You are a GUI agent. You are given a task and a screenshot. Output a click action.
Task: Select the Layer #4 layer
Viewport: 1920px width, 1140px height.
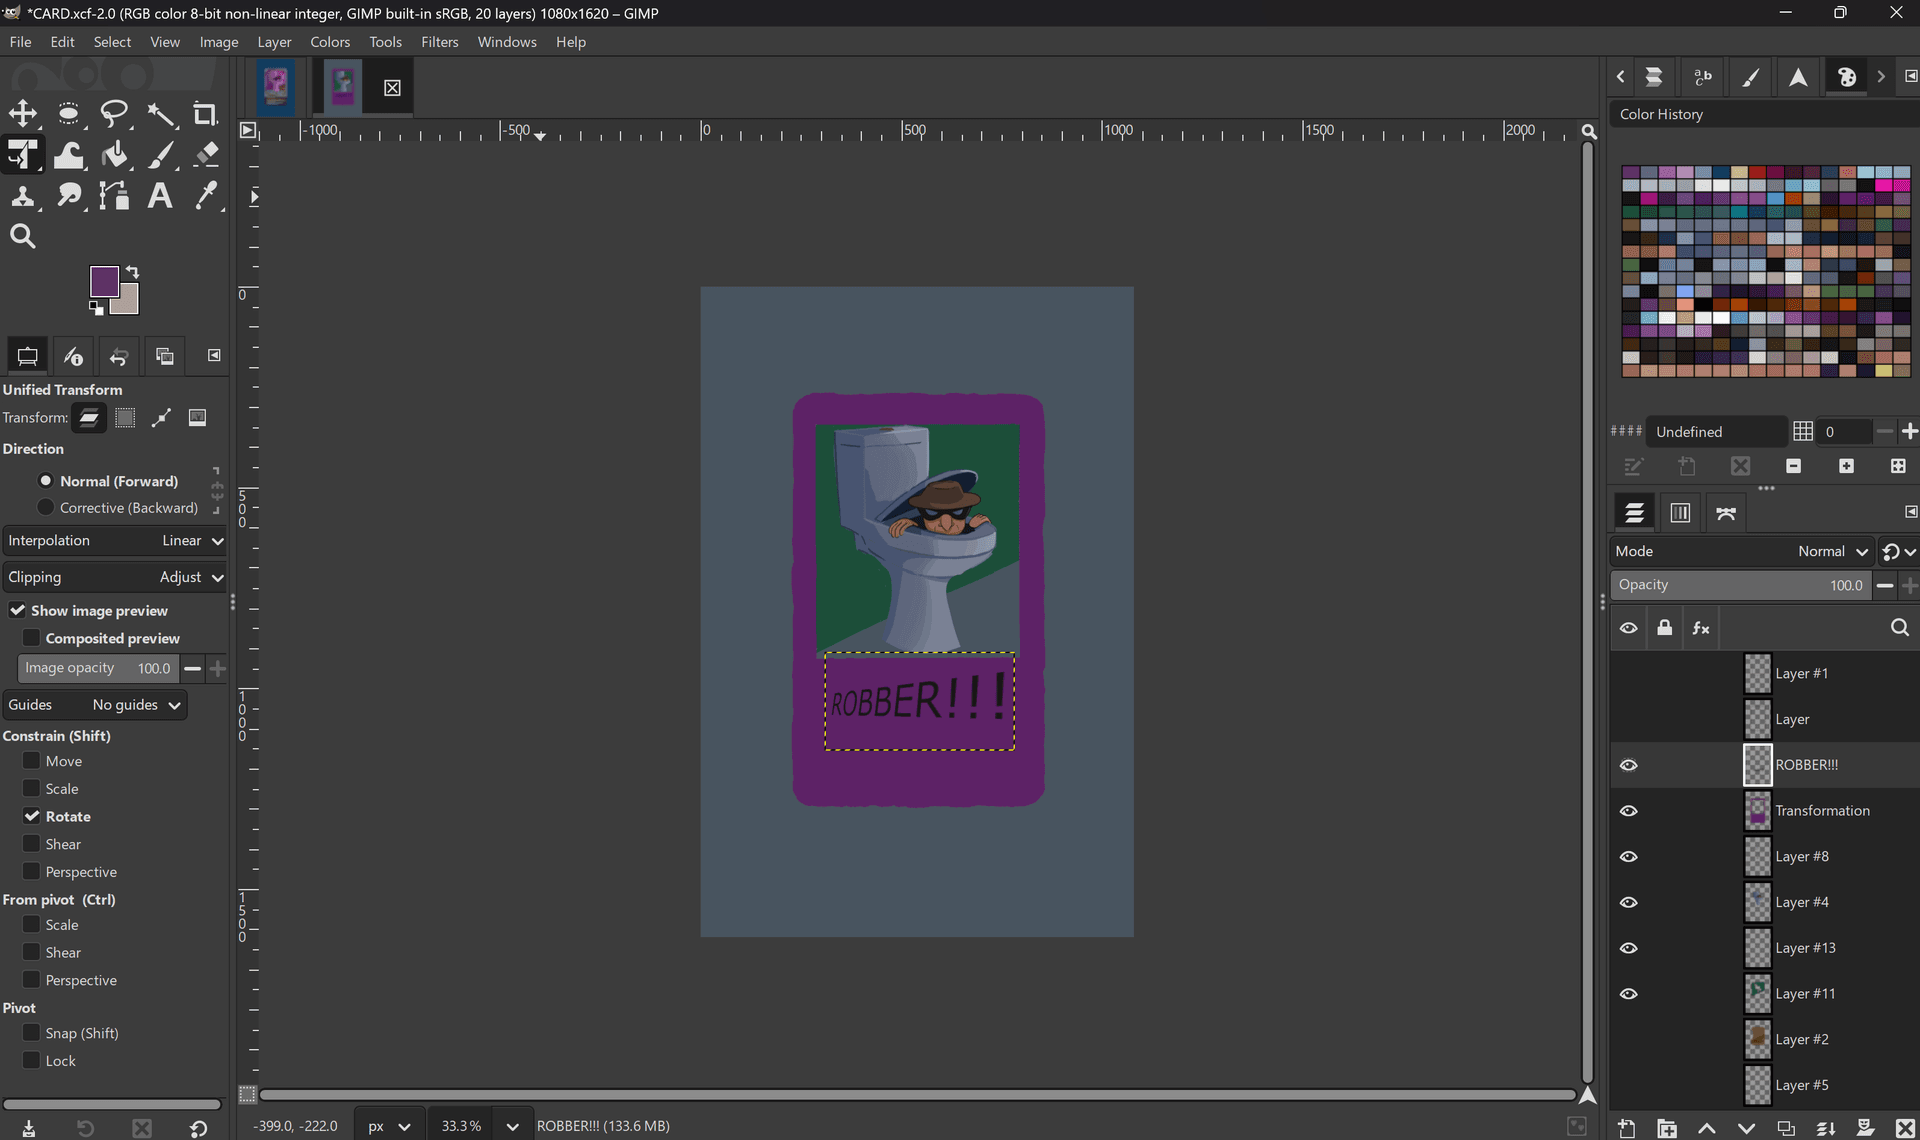point(1801,902)
